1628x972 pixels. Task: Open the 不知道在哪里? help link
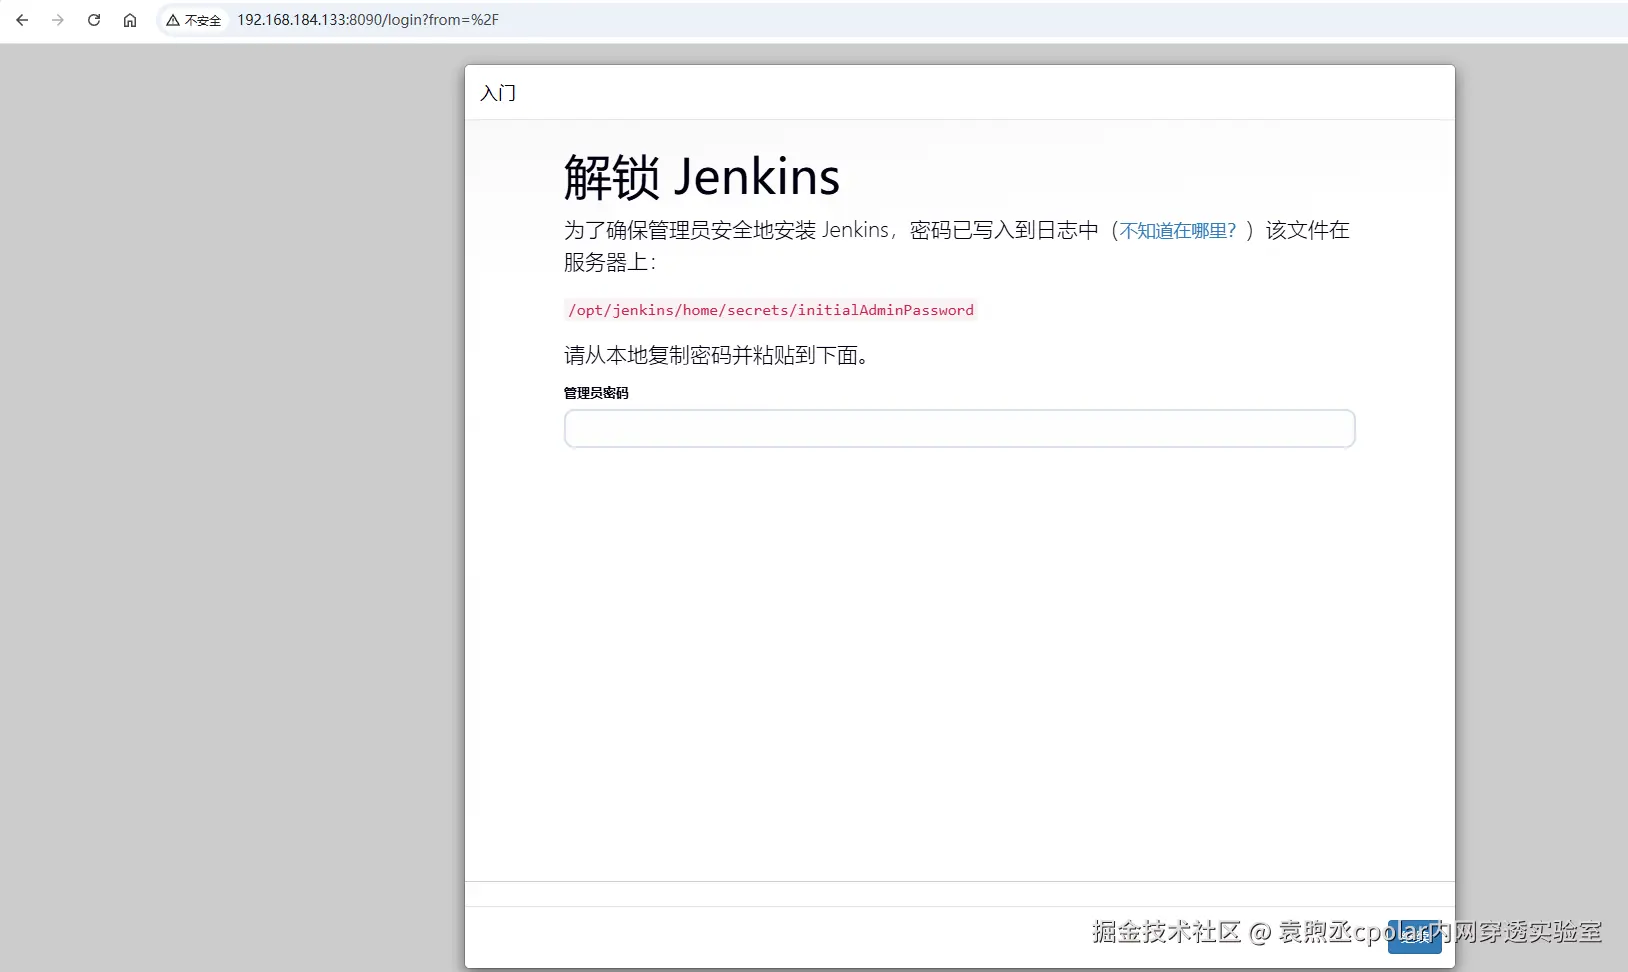click(1178, 231)
